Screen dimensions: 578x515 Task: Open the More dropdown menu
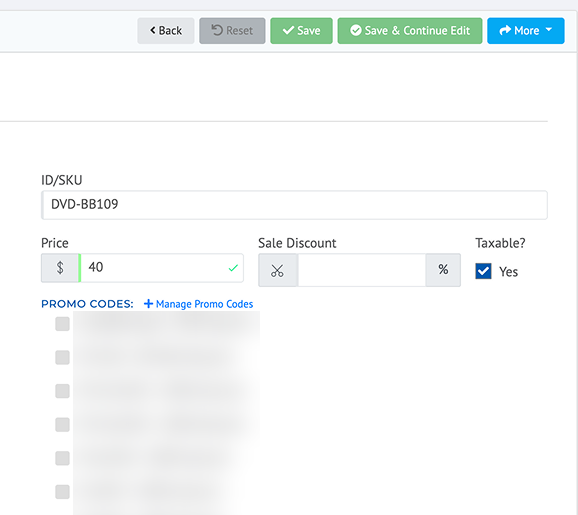[526, 31]
